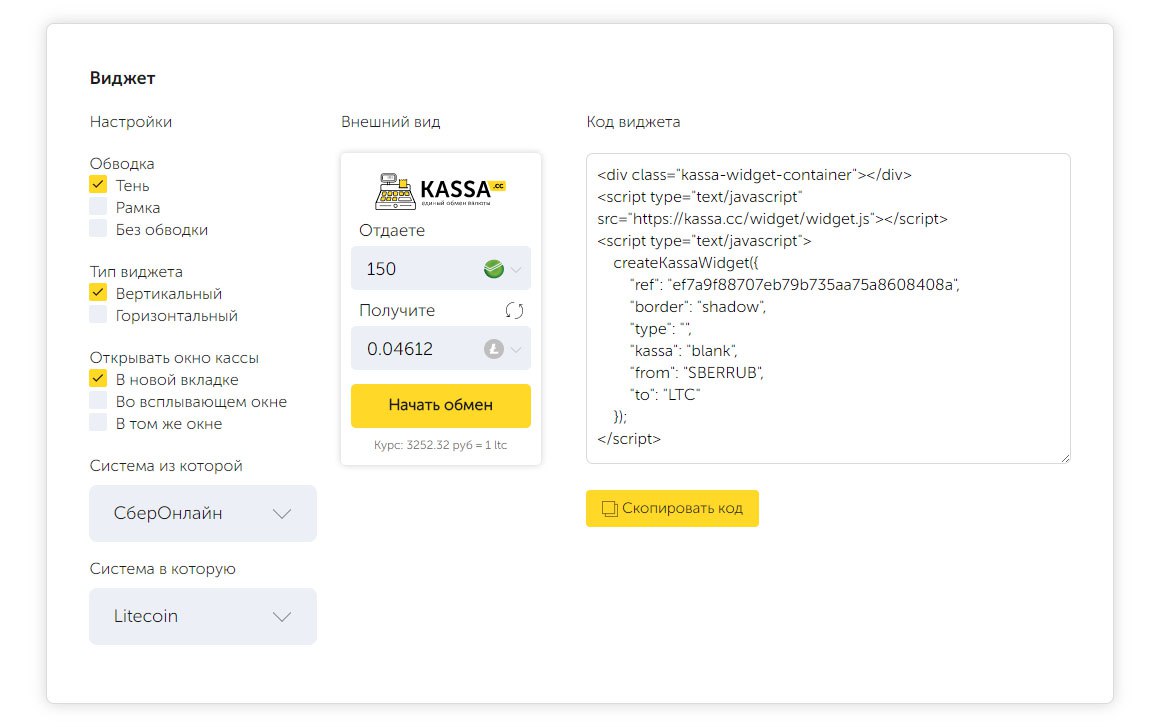The image size is (1163, 727).
Task: Toggle the В новой вкладке option
Action: 98,378
